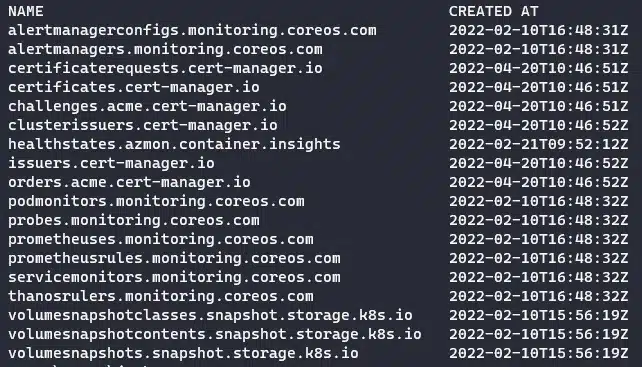Select challenges.acme.cert-manager.io text
The width and height of the screenshot is (642, 367).
tap(147, 106)
